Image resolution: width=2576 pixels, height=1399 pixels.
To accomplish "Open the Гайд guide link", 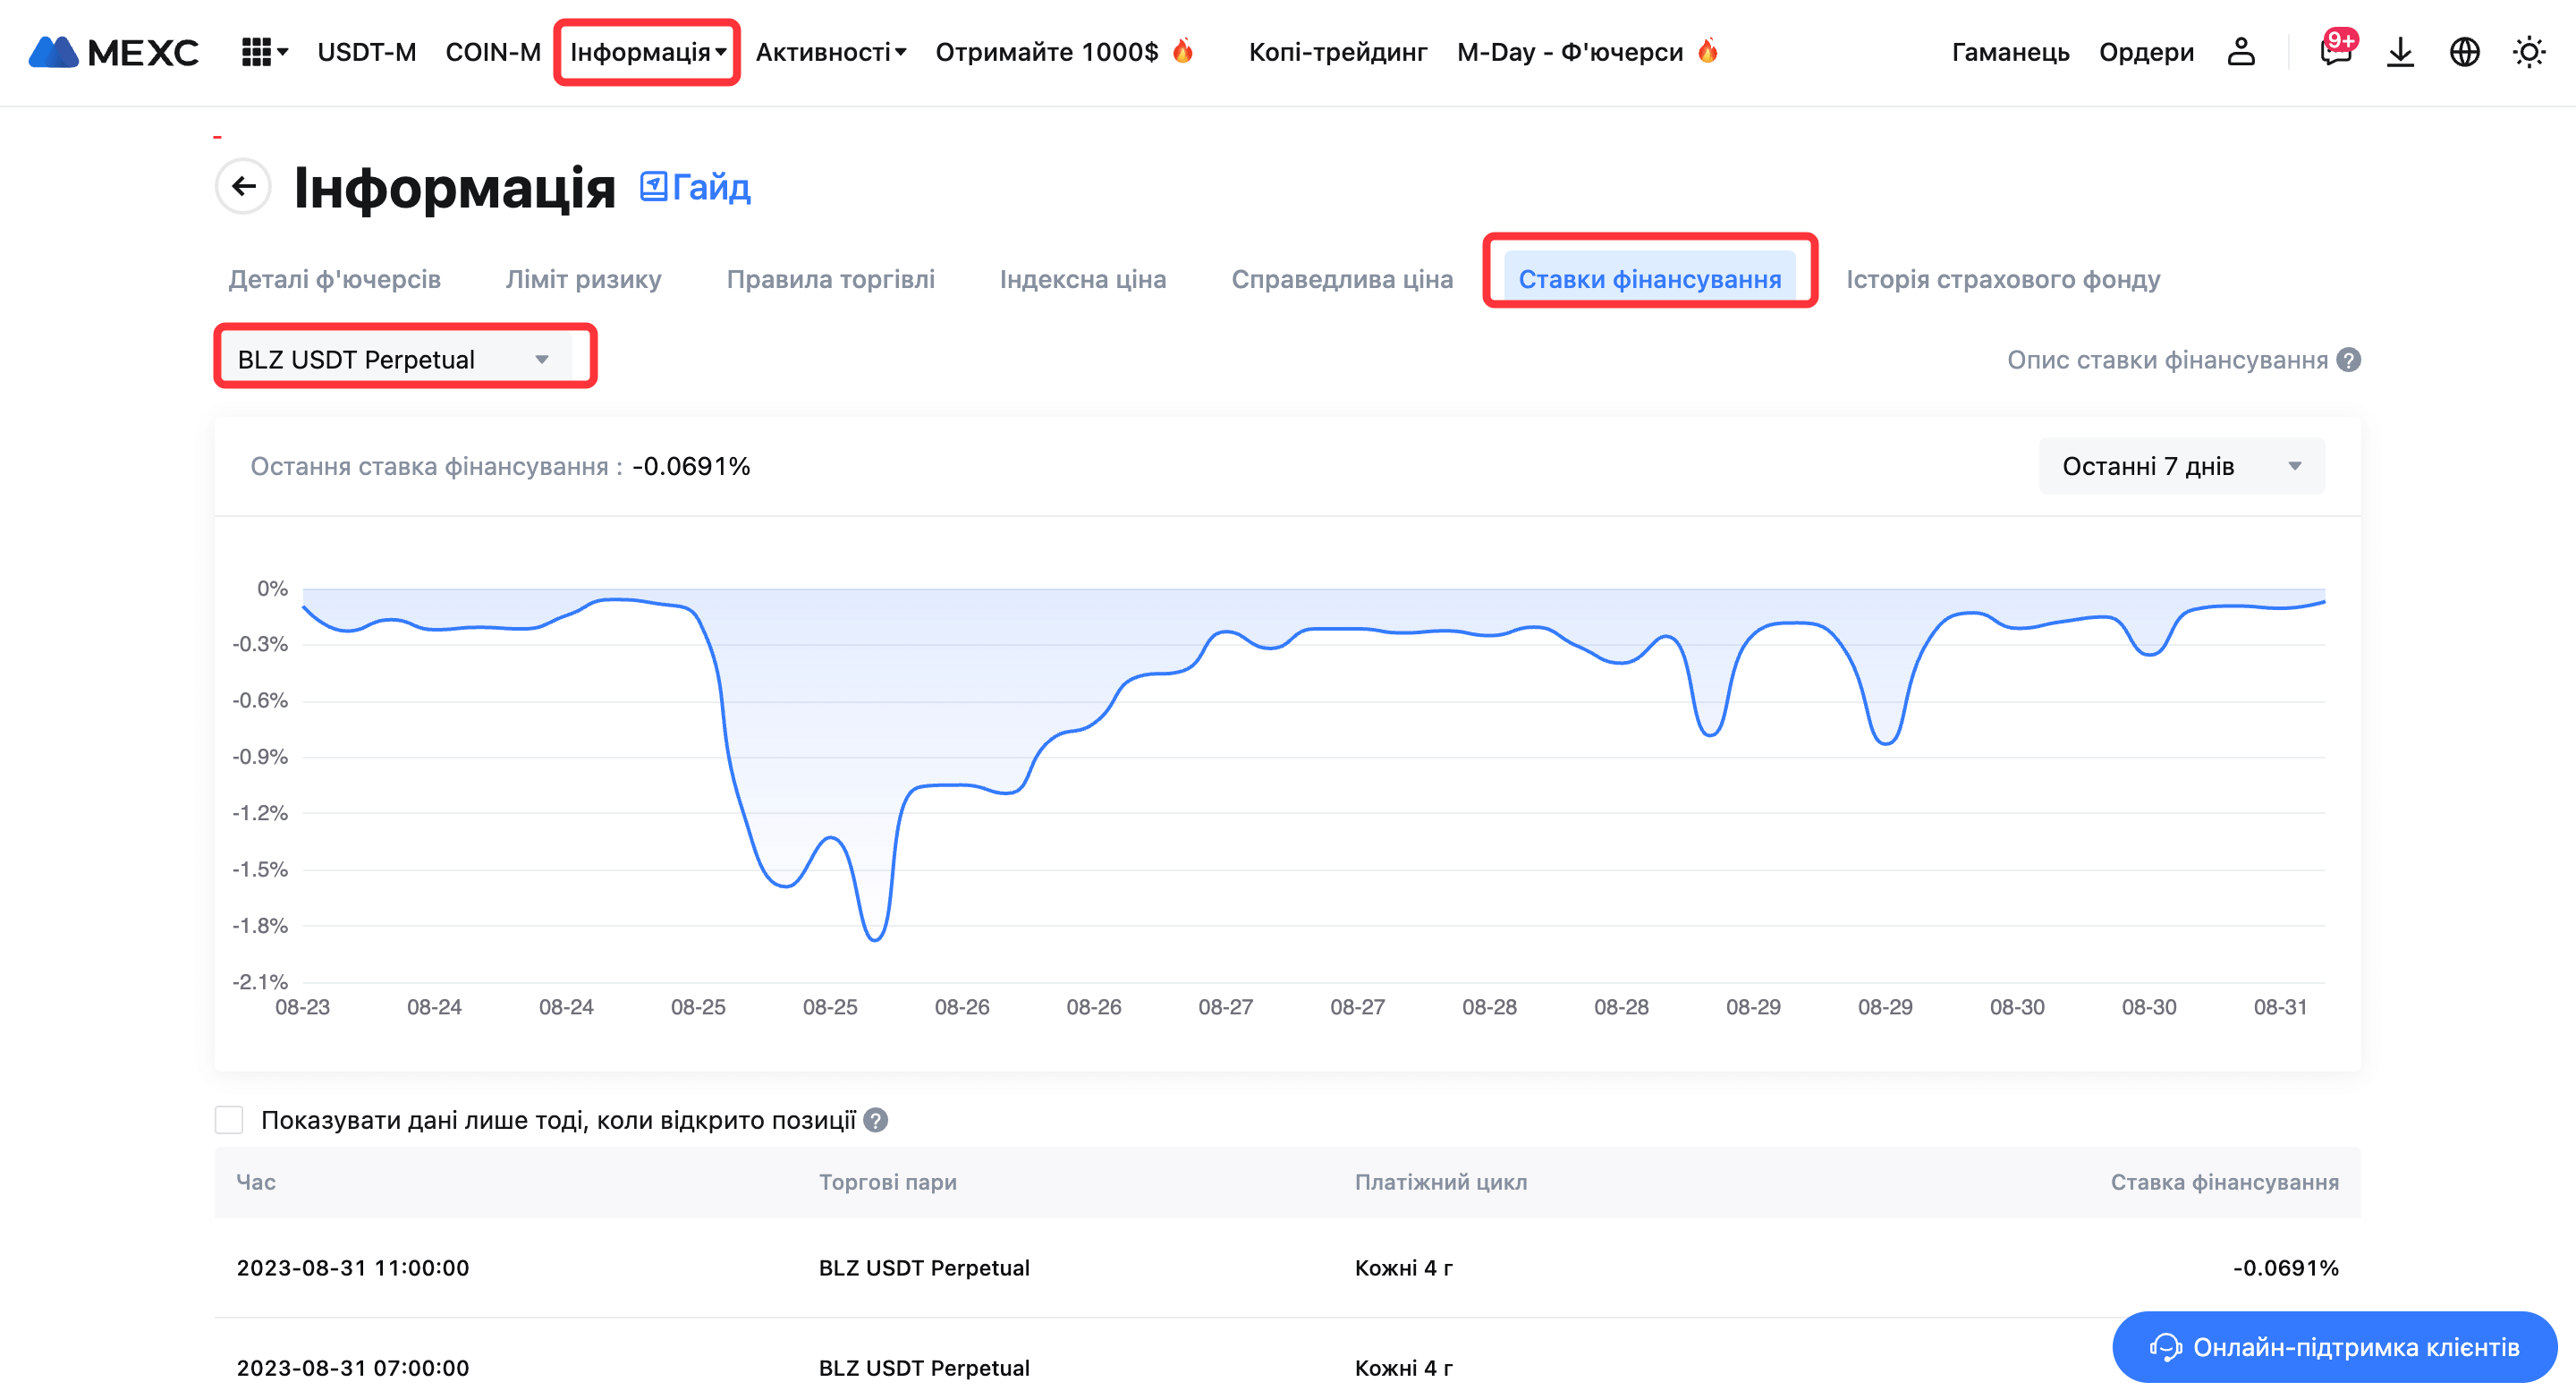I will coord(695,187).
